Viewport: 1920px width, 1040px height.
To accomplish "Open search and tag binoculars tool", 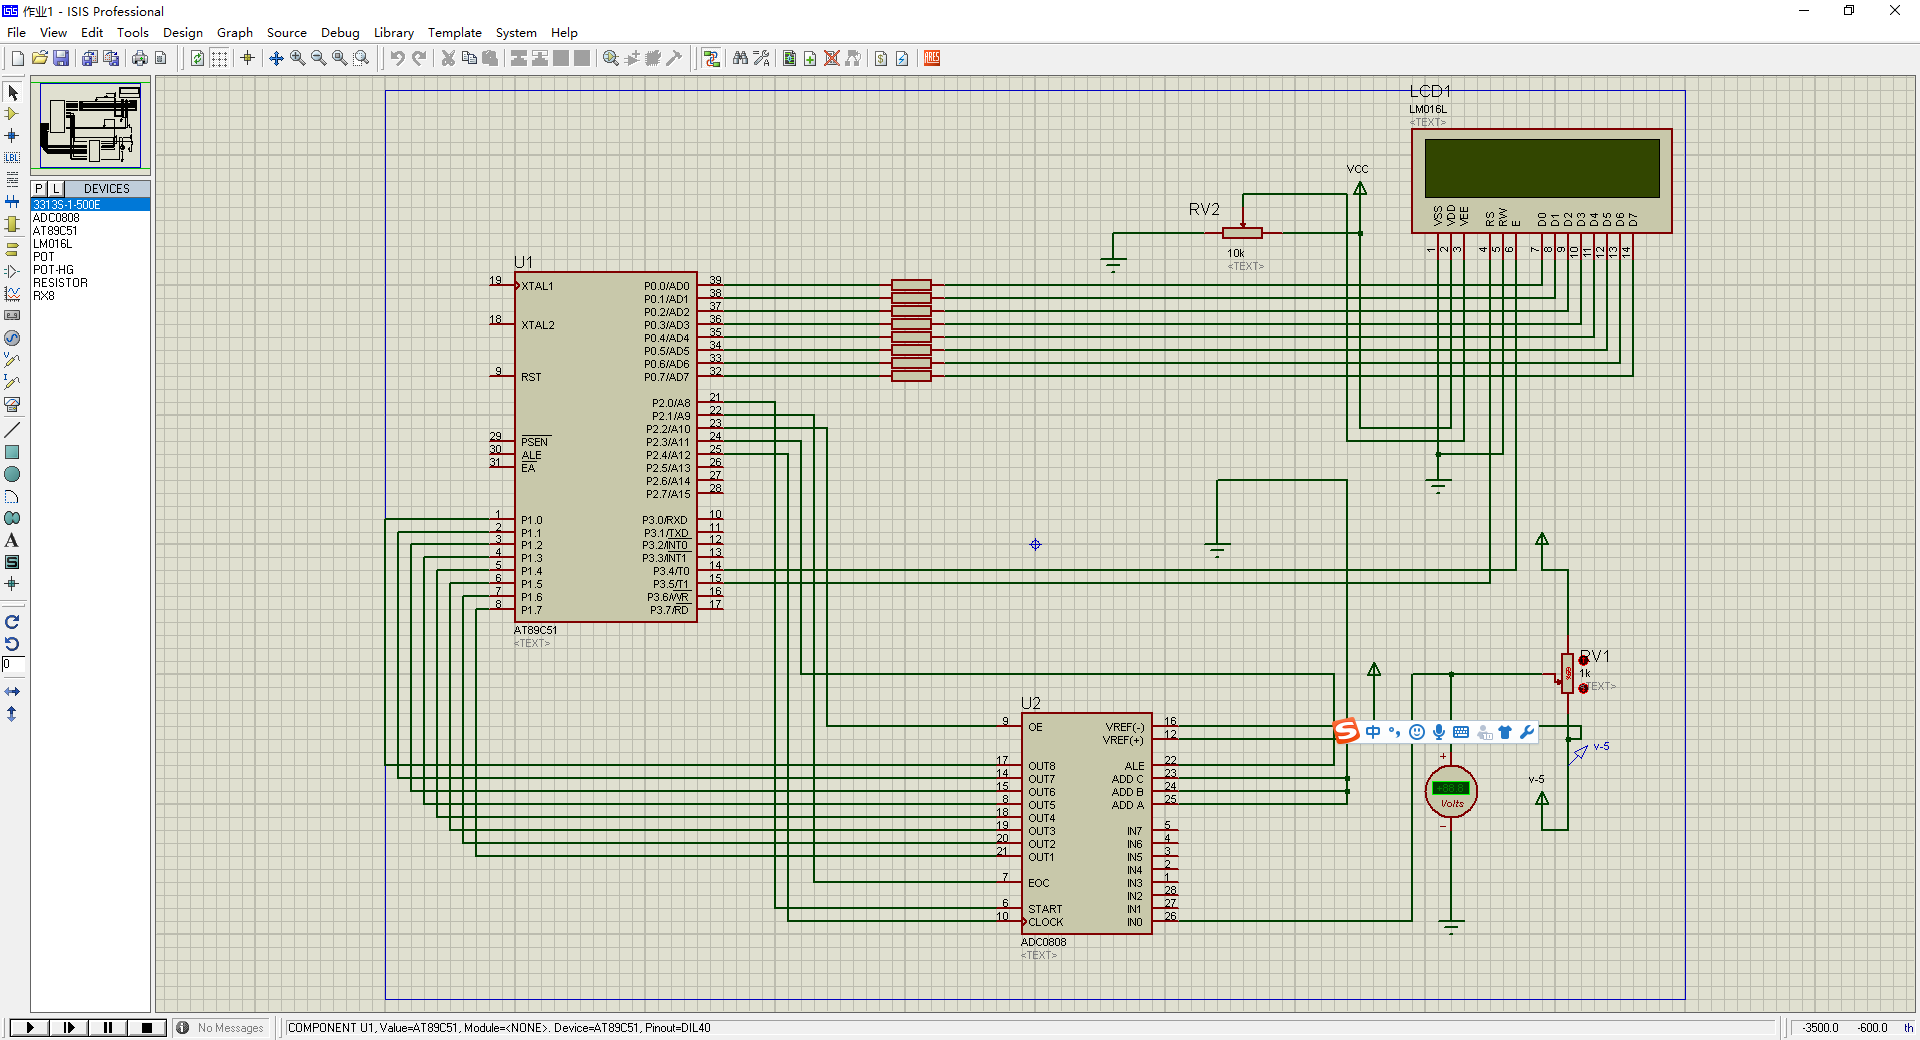I will coord(740,58).
